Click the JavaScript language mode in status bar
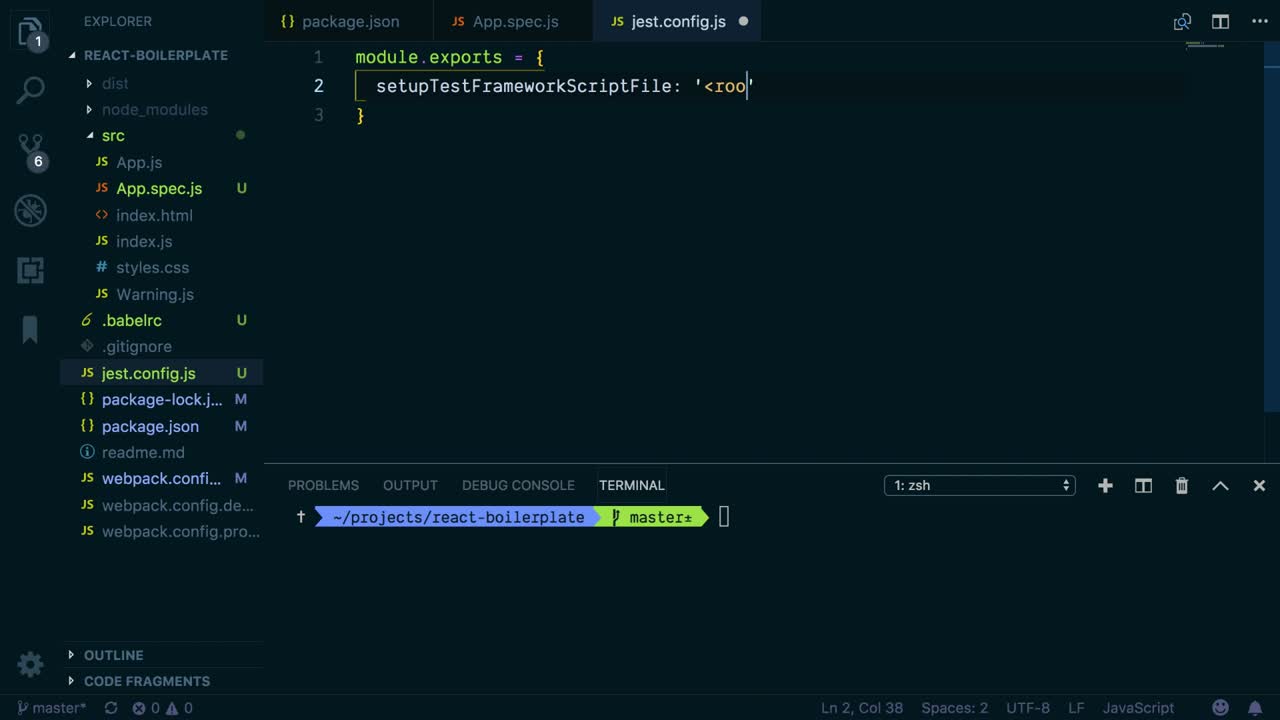This screenshot has width=1280, height=720. point(1138,708)
